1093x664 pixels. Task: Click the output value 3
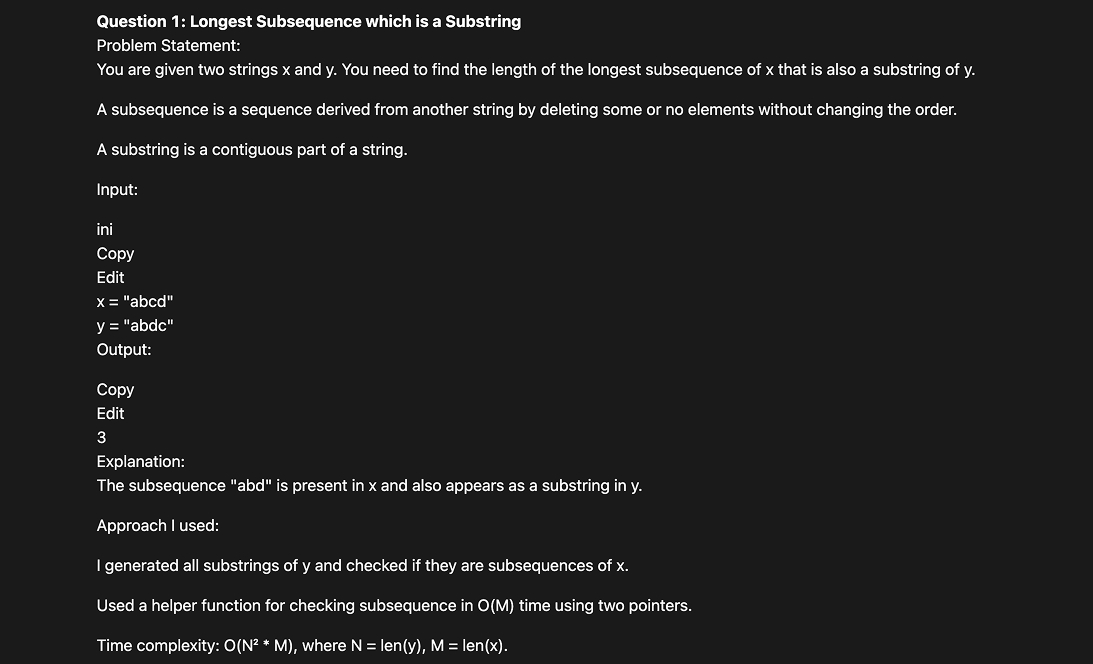[101, 438]
